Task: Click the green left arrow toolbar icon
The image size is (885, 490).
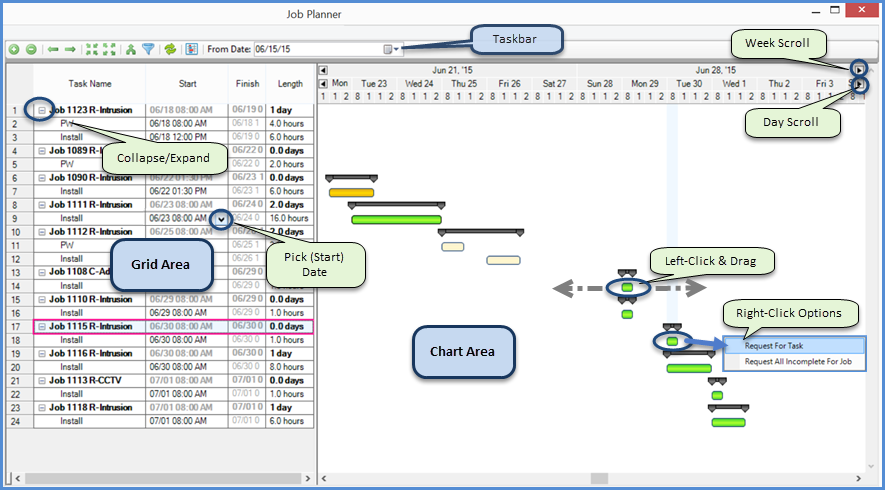Action: pyautogui.click(x=53, y=50)
